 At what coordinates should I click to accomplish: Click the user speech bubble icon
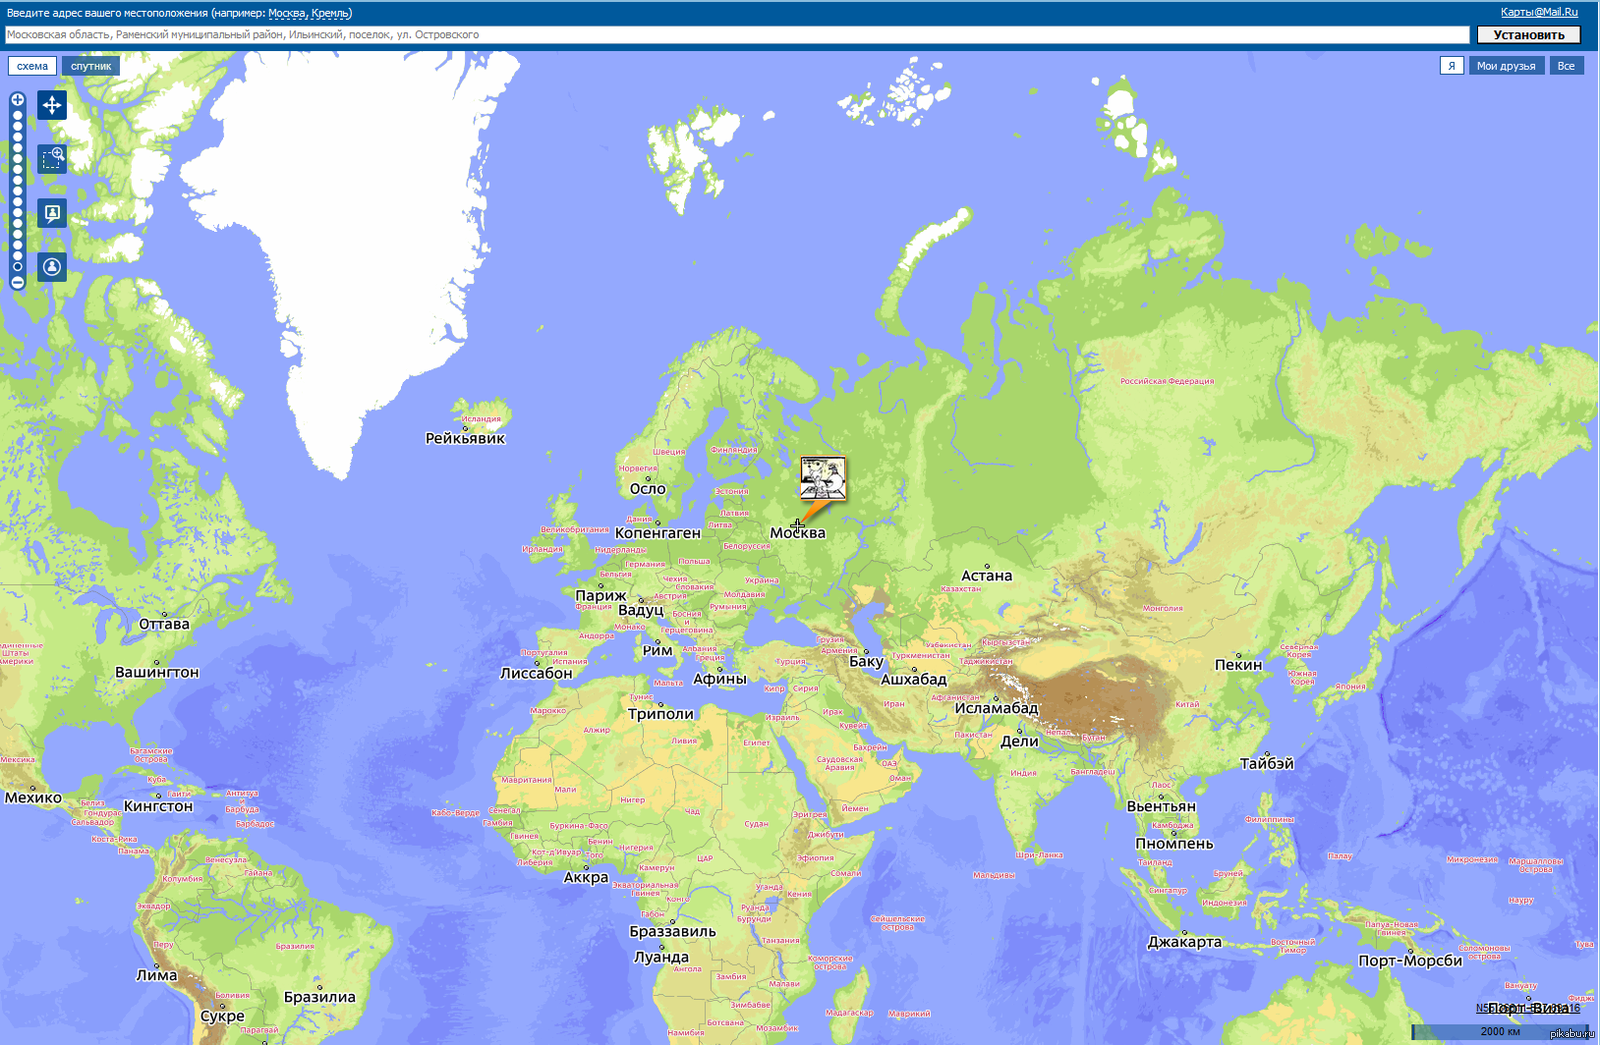point(52,213)
